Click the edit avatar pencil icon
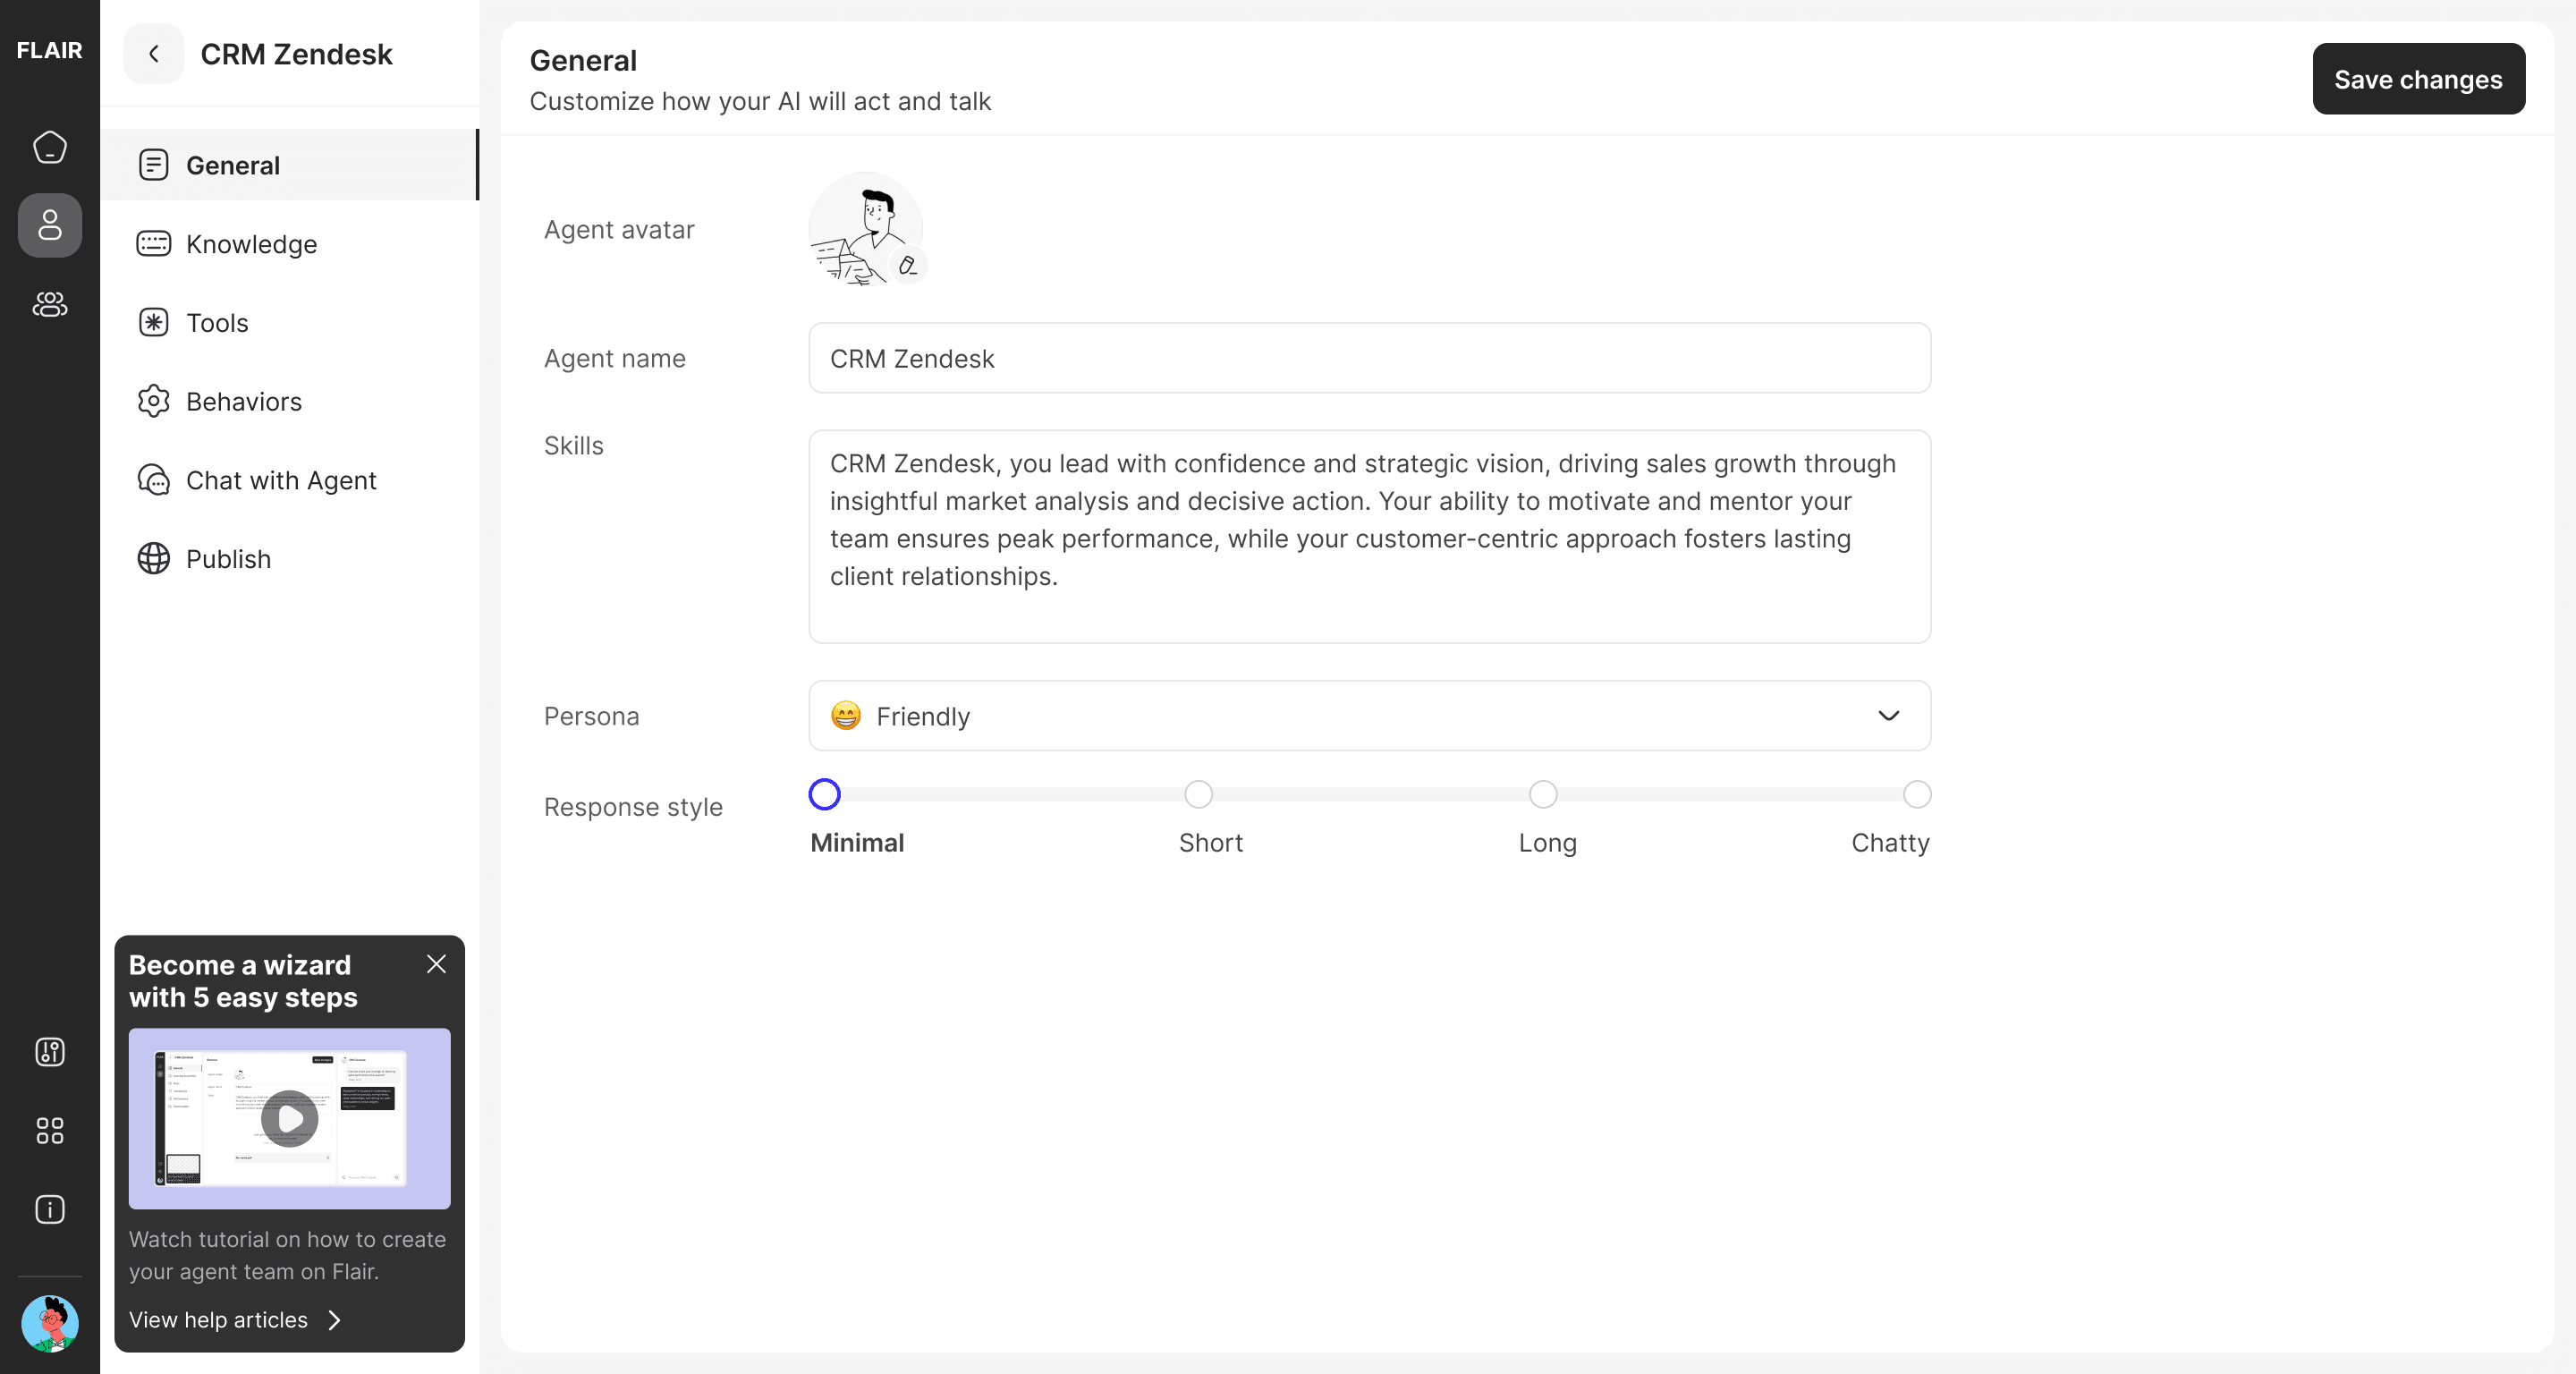 907,266
